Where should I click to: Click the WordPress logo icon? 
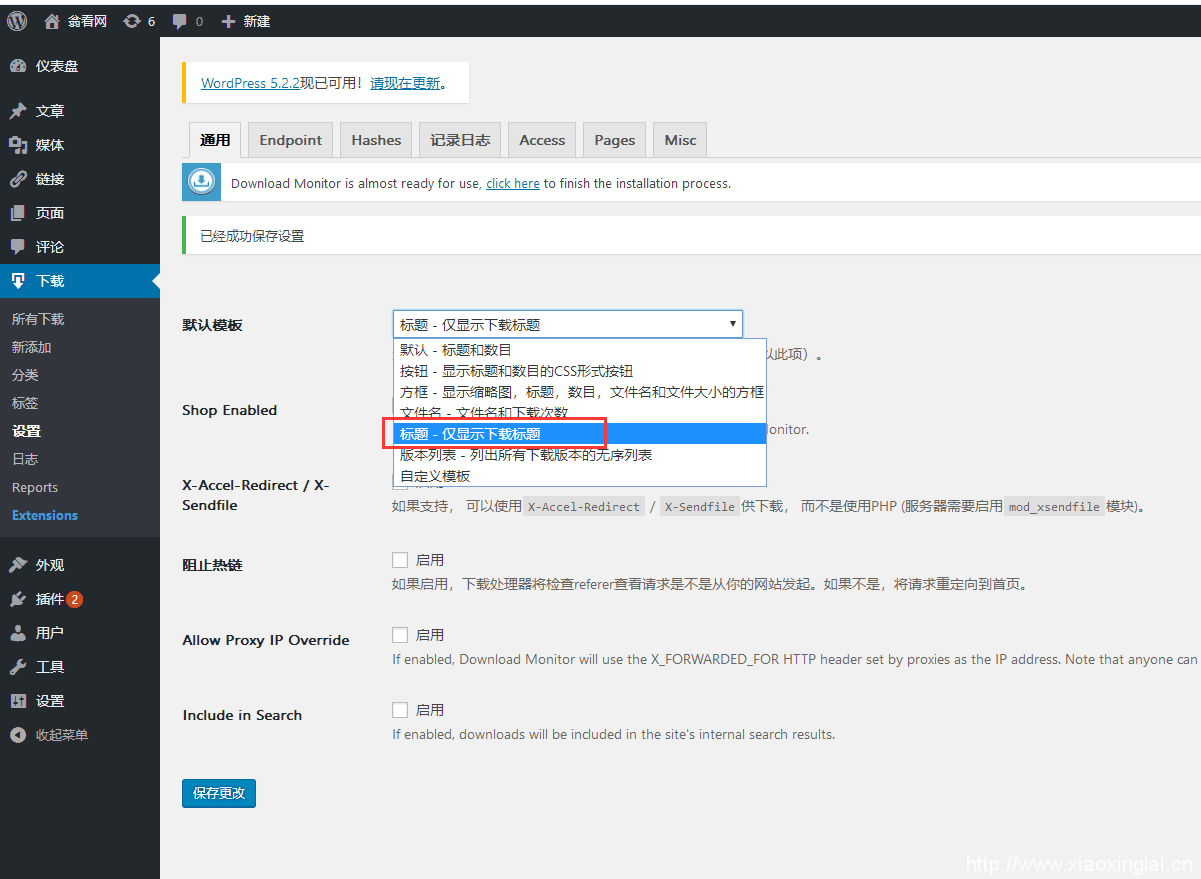pos(17,20)
